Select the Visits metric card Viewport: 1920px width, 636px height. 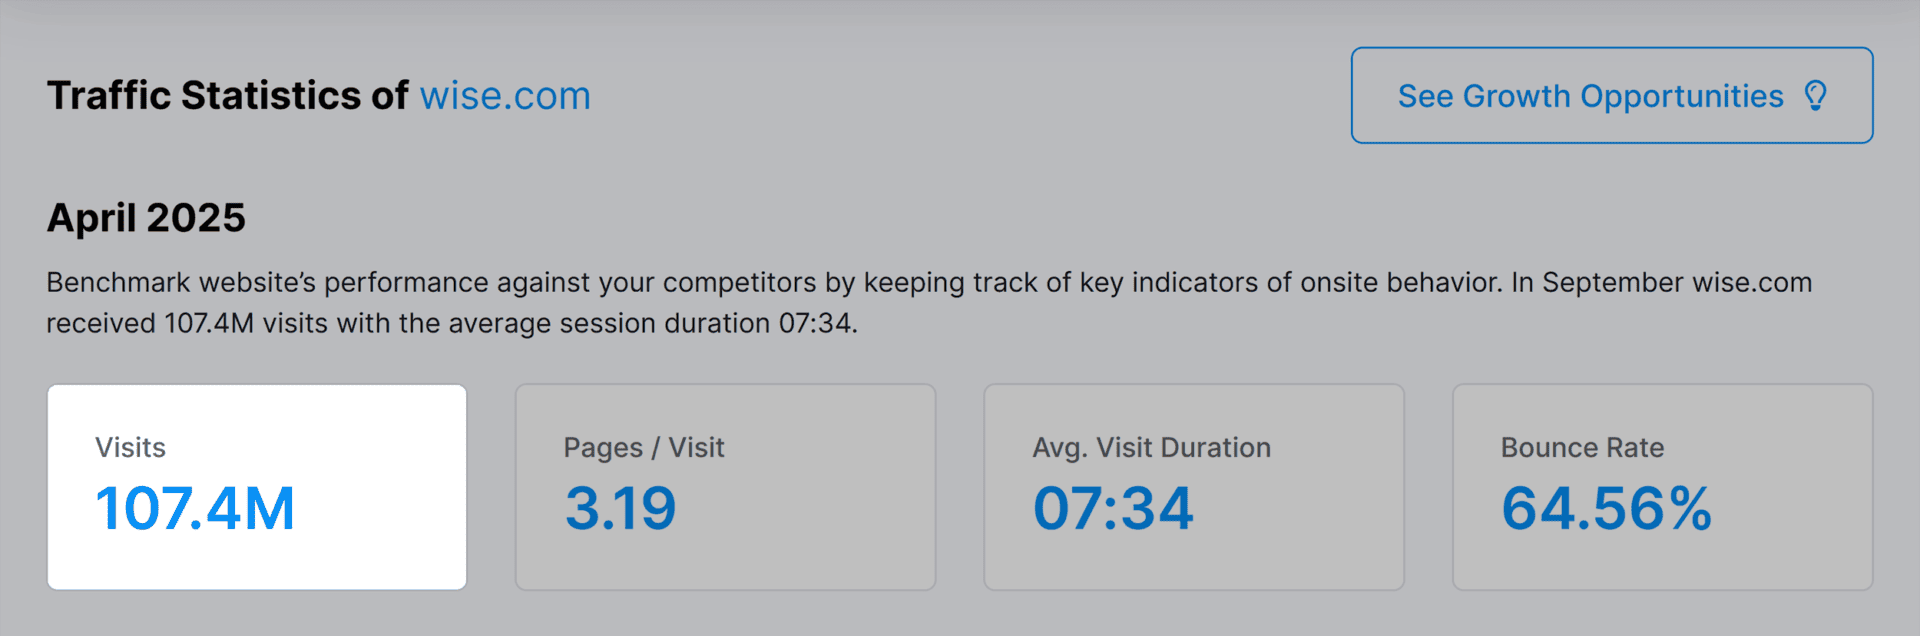click(x=257, y=487)
